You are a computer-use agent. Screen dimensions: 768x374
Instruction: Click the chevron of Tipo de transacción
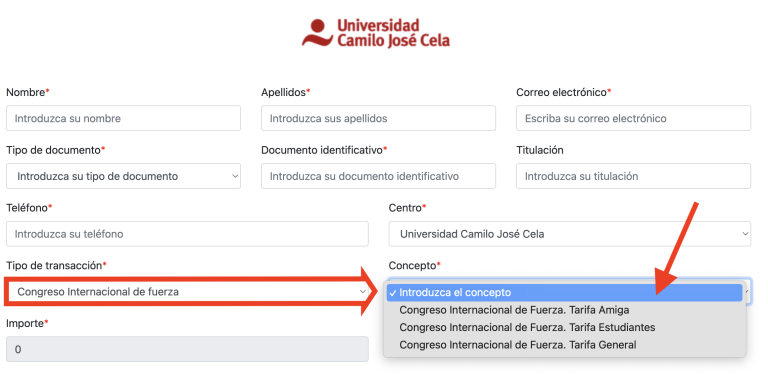tap(362, 292)
